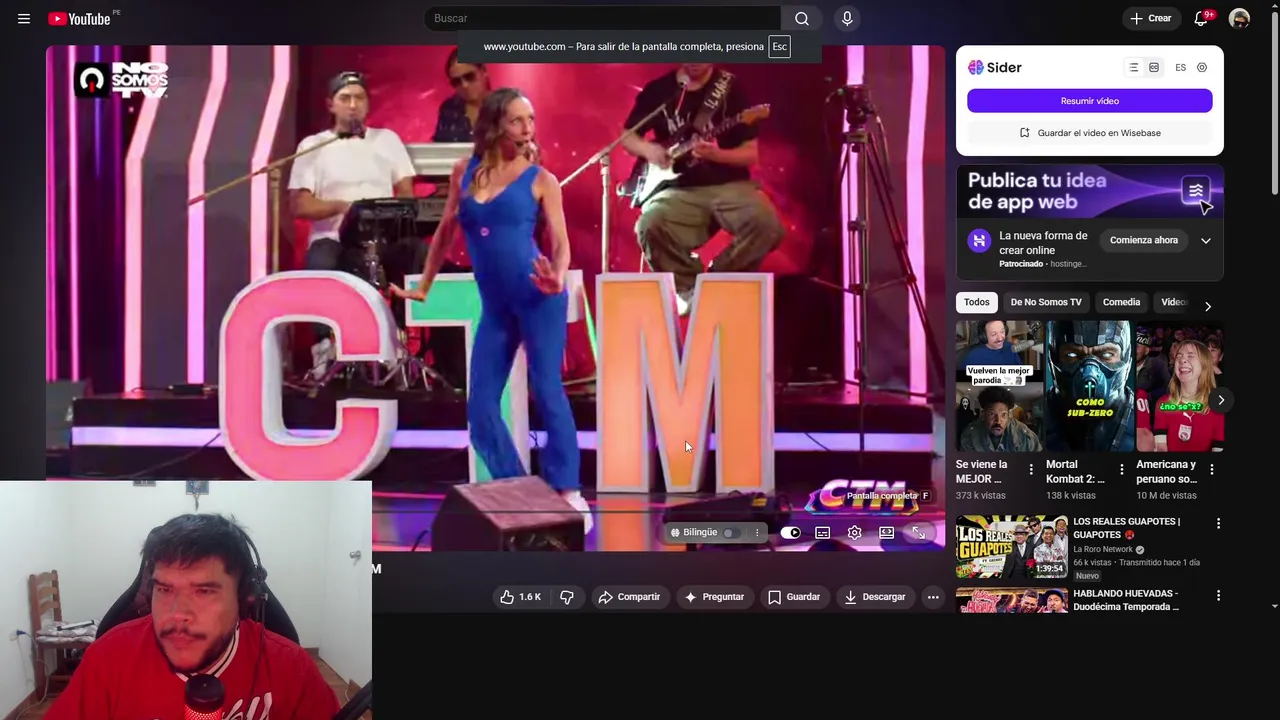
Task: Open options for Se viene la MEJOR short
Action: 1031,469
